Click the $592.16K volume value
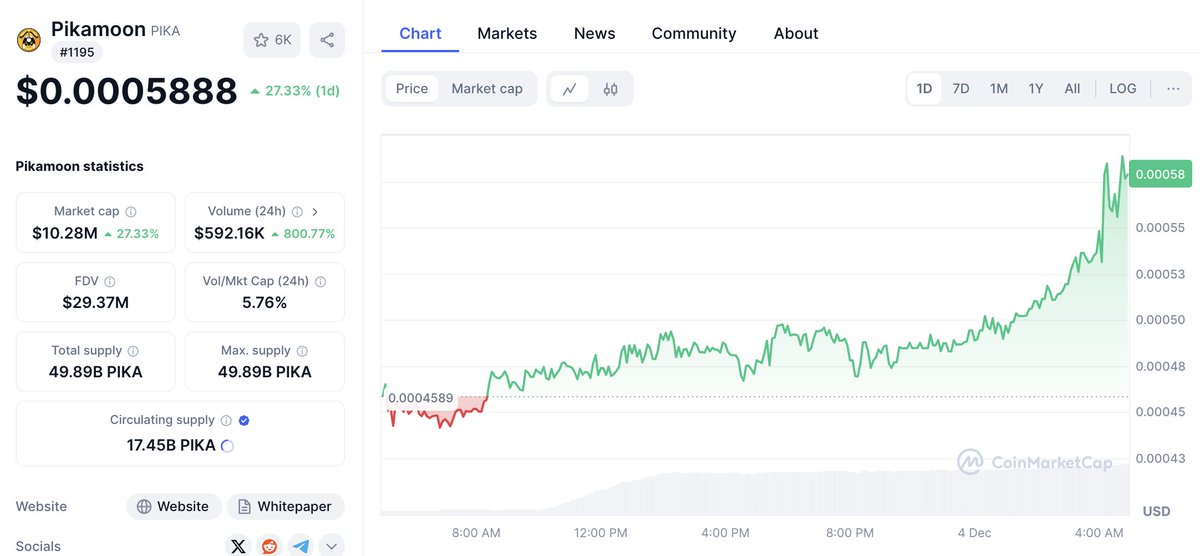 [x=229, y=234]
